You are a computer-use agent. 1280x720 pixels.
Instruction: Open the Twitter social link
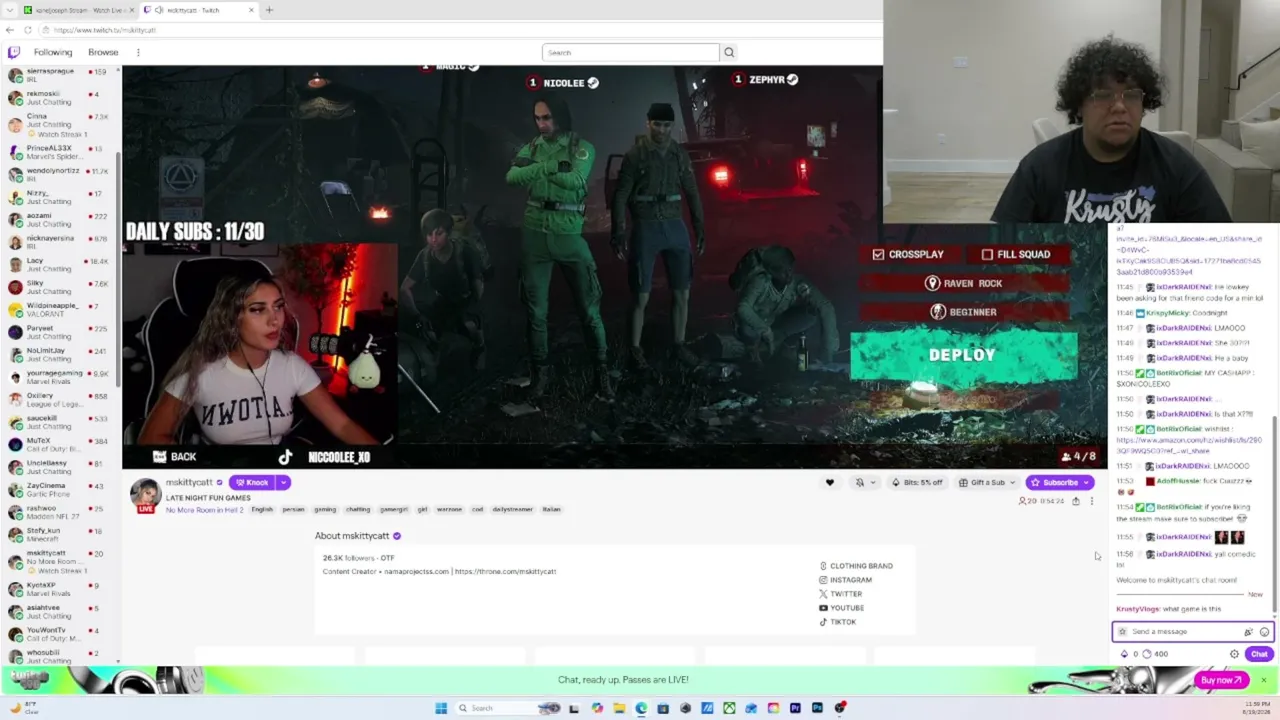pos(840,594)
